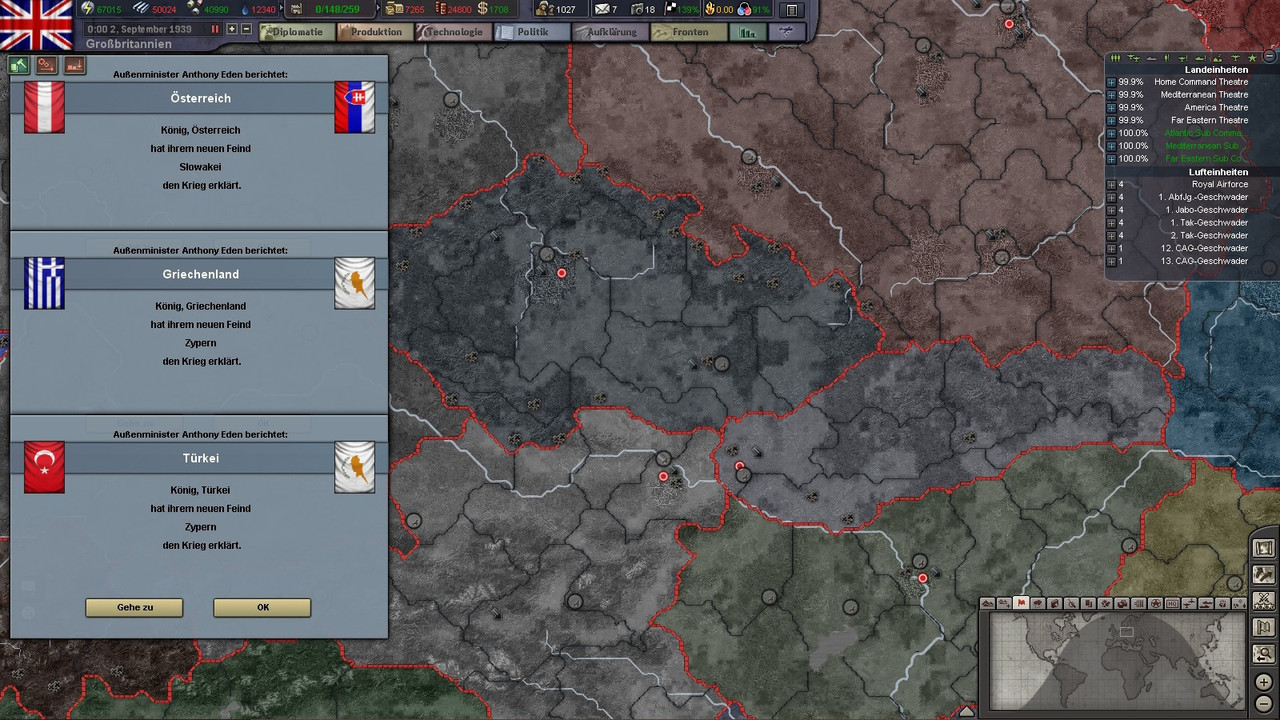Select the 2. Tak-Geschwader row
Image resolution: width=1280 pixels, height=720 pixels.
tap(1178, 236)
